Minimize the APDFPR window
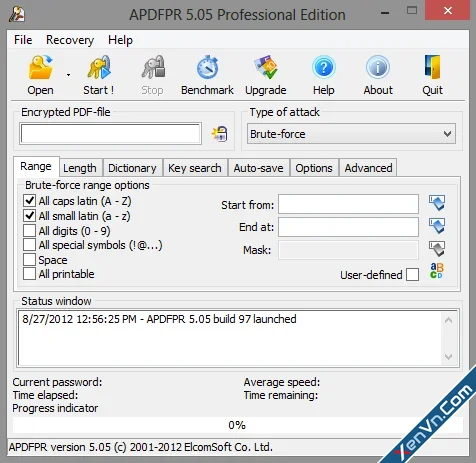The image size is (476, 463). [385, 13]
